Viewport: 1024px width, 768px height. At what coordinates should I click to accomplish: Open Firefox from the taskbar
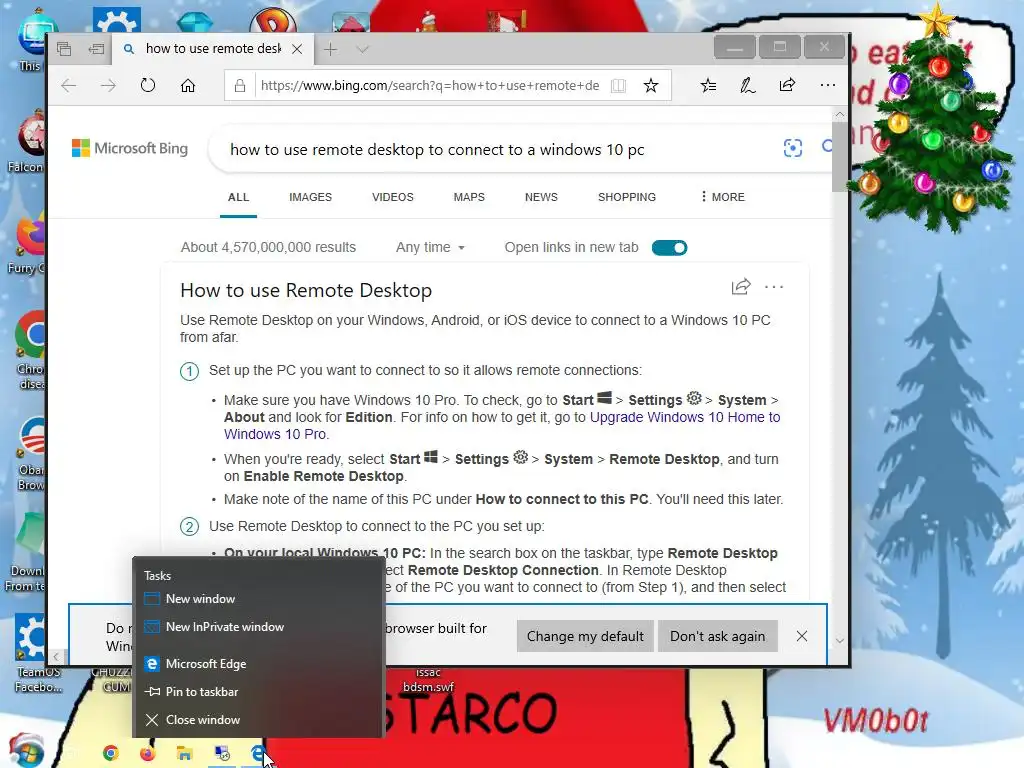click(x=148, y=753)
